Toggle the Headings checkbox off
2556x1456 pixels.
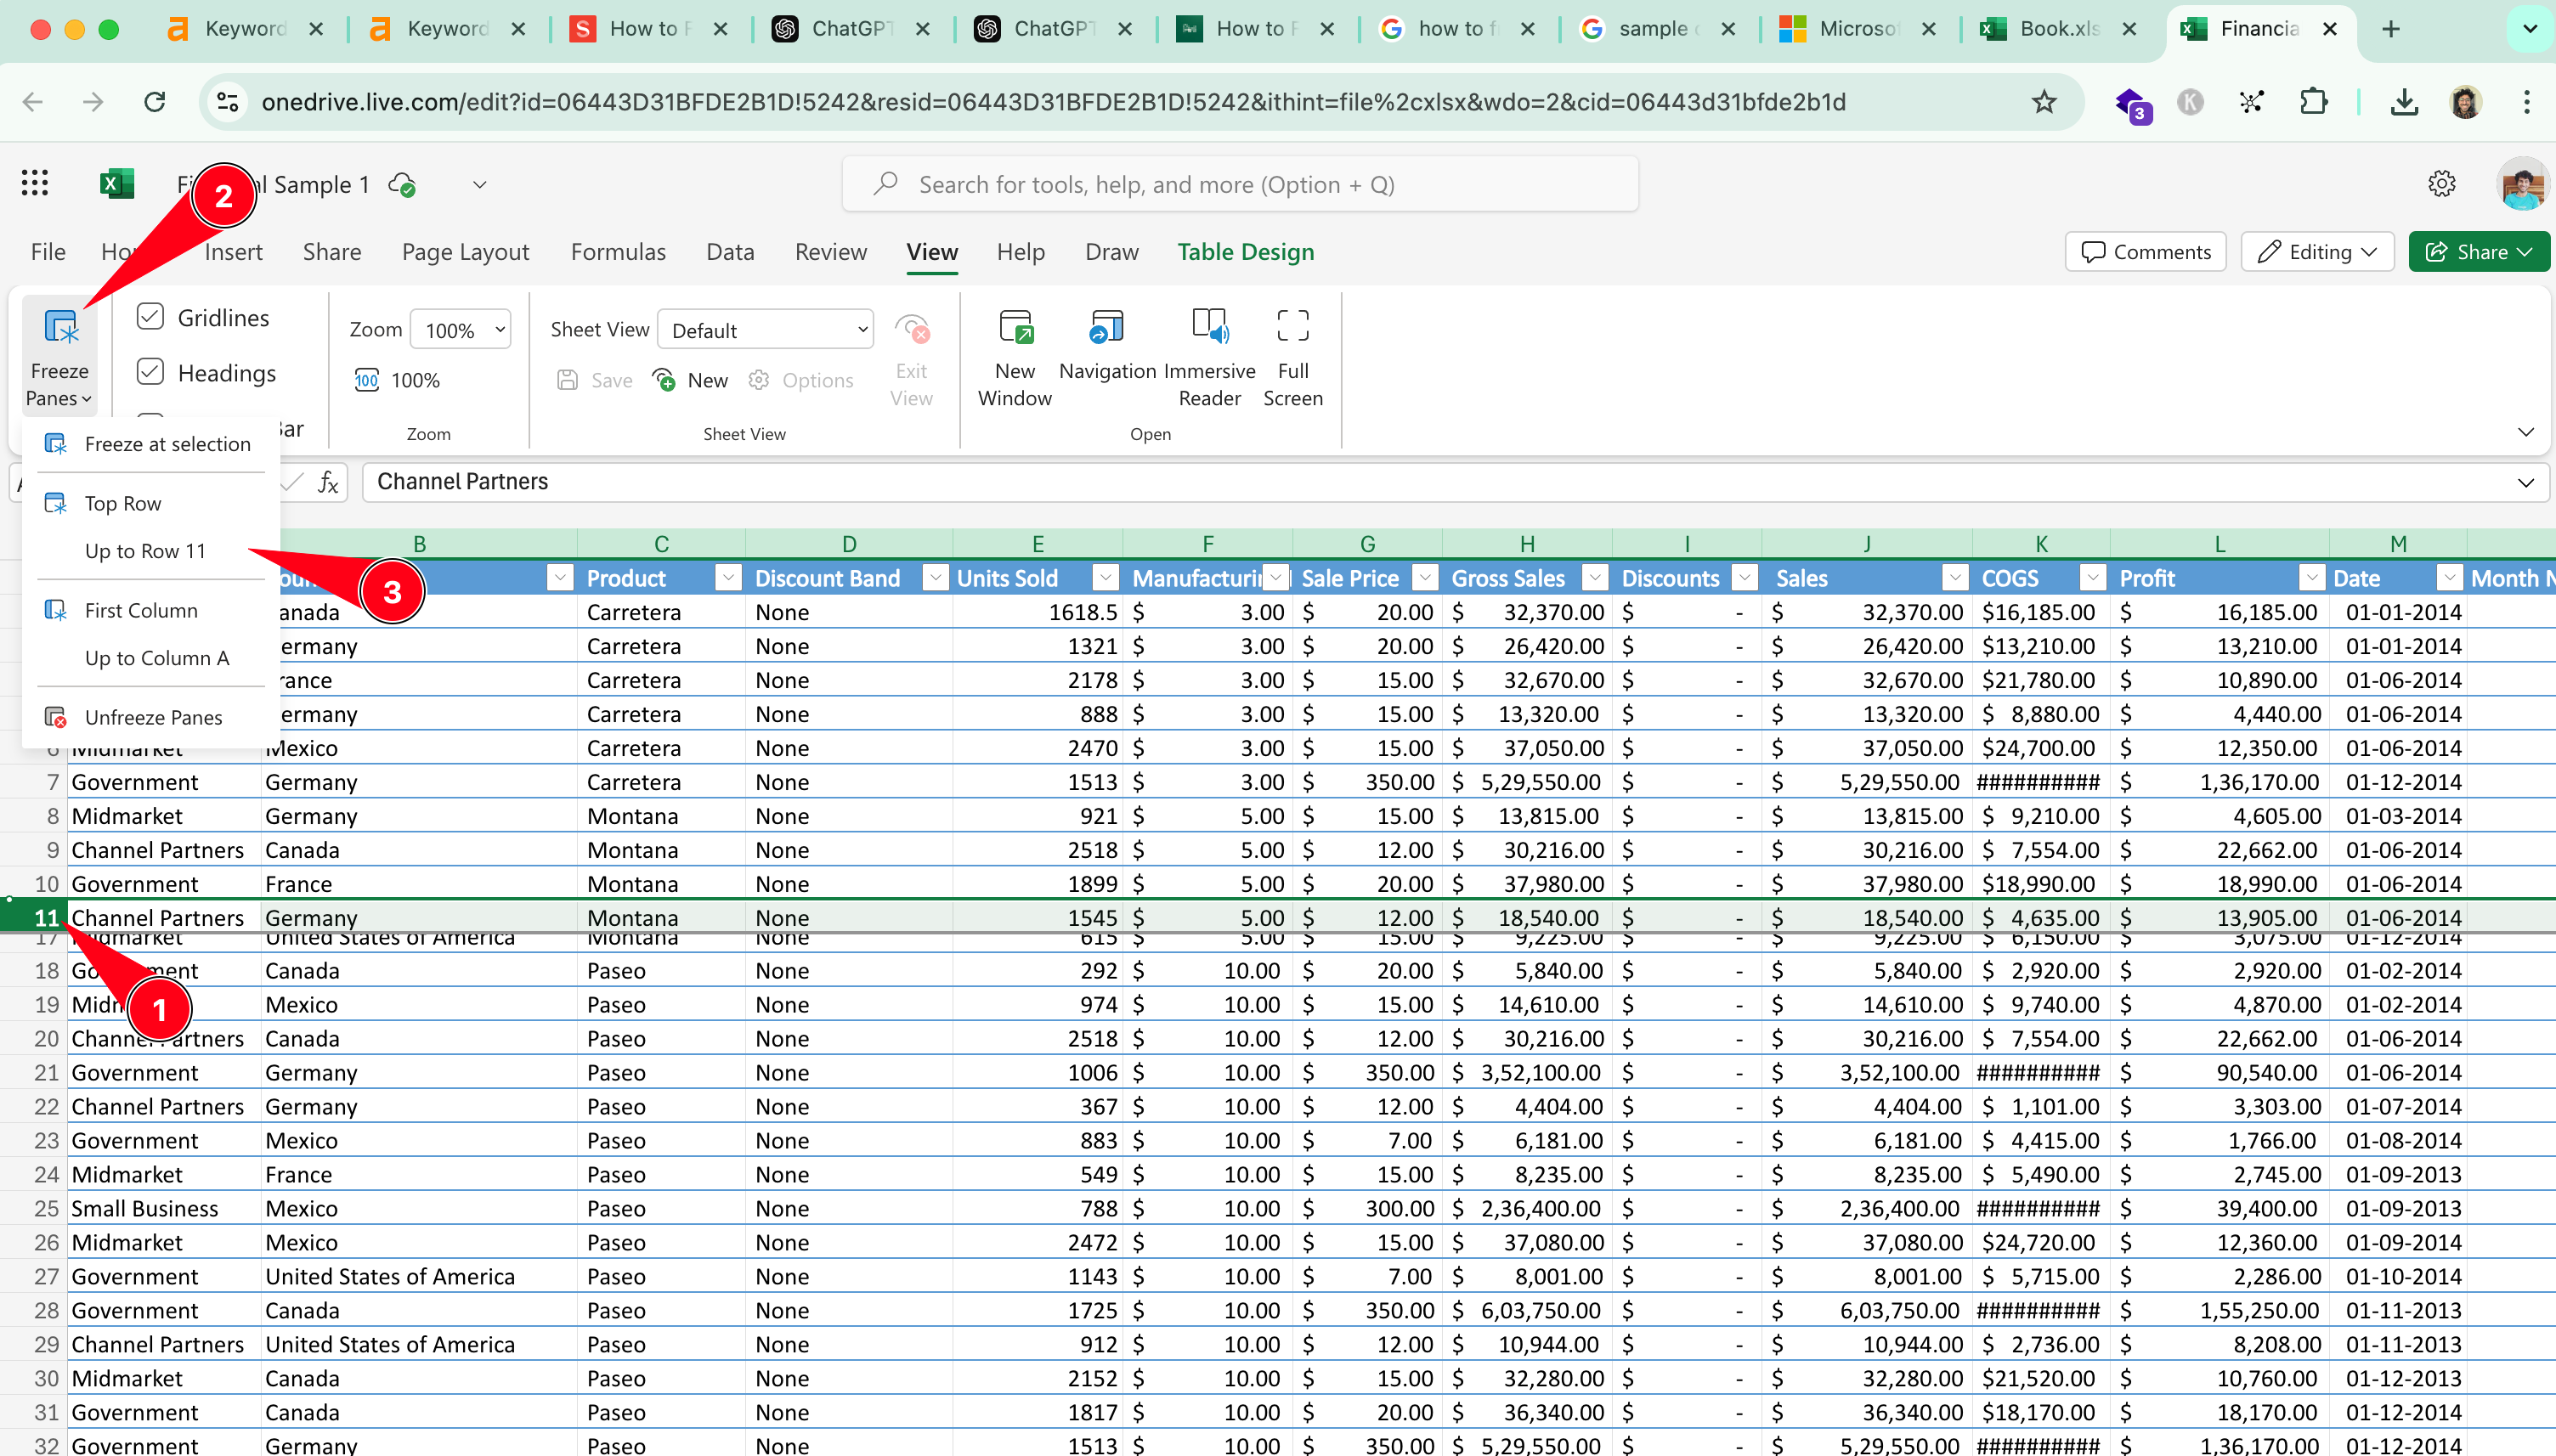click(x=151, y=370)
